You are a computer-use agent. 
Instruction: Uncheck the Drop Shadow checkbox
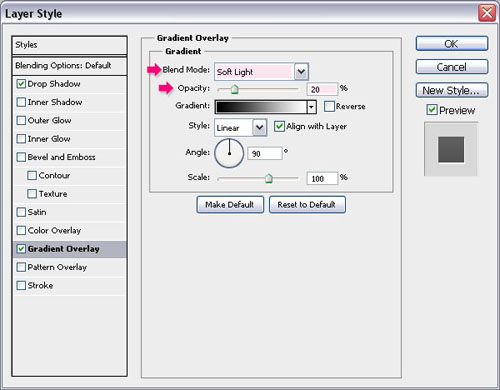tap(21, 84)
